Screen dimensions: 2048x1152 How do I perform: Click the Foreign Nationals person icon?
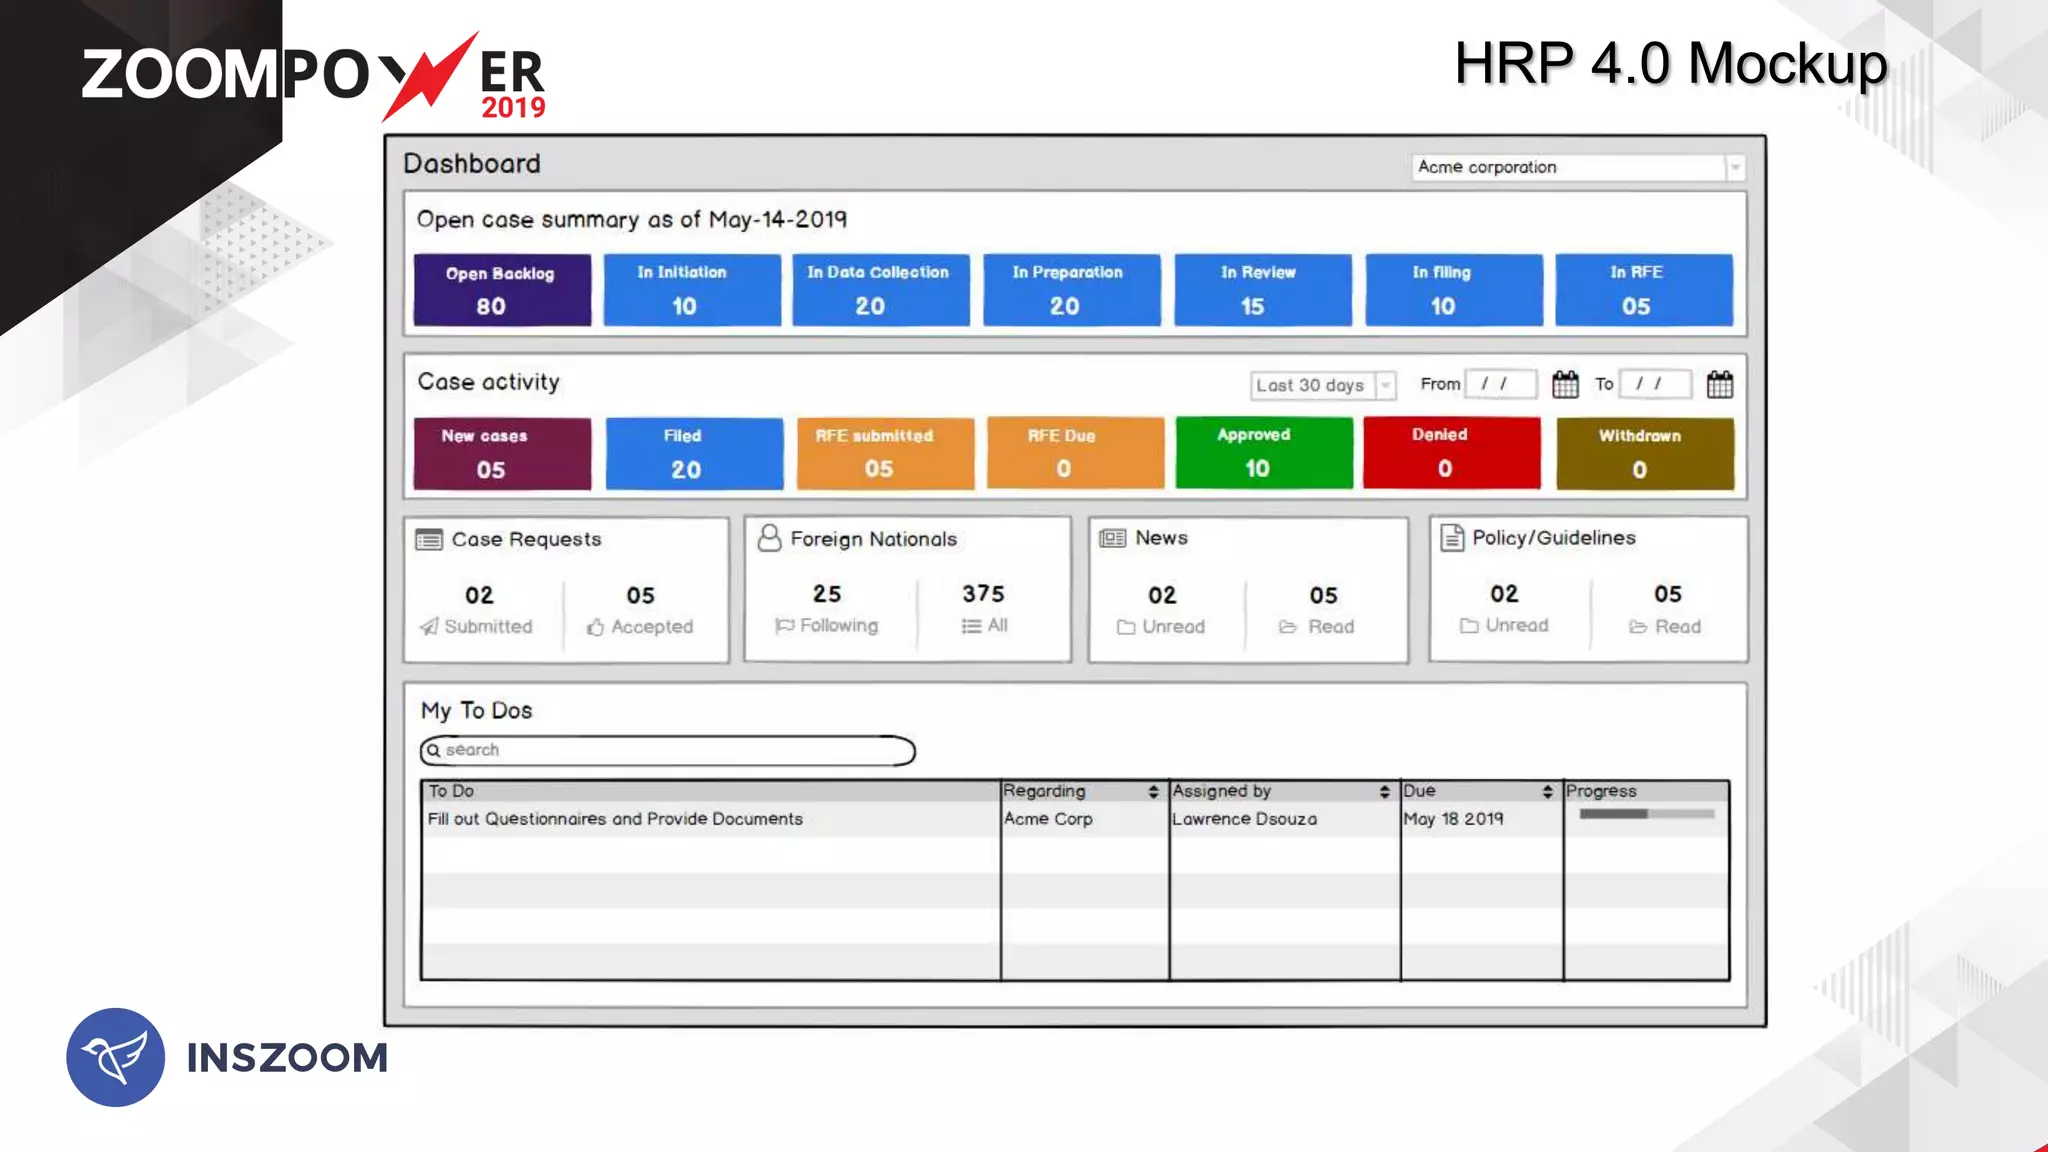pos(769,538)
